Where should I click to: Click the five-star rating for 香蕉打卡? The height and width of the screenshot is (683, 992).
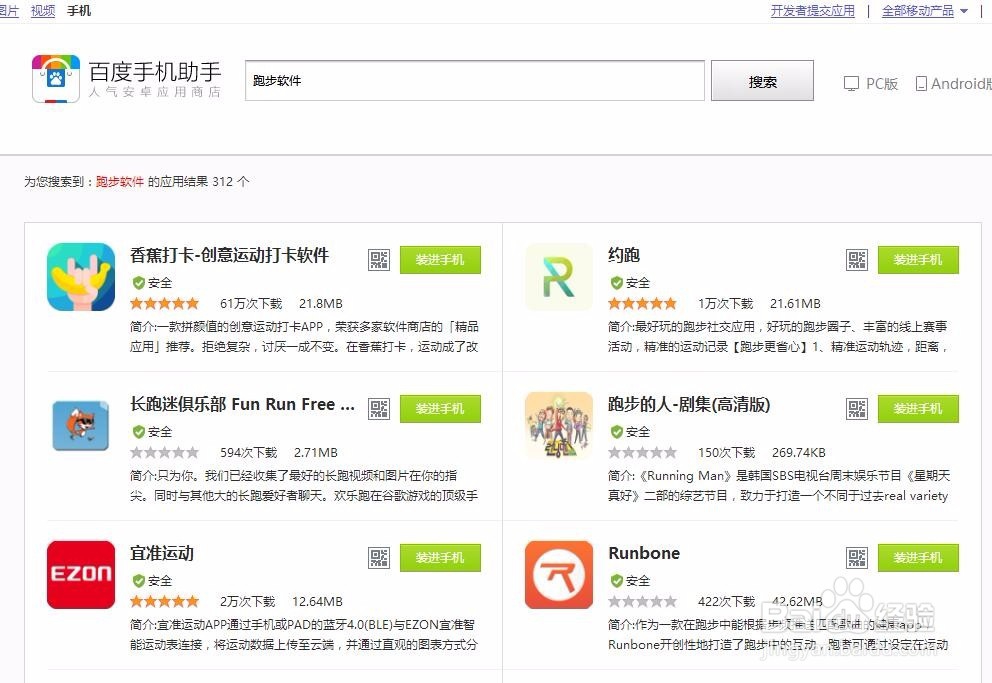(164, 302)
